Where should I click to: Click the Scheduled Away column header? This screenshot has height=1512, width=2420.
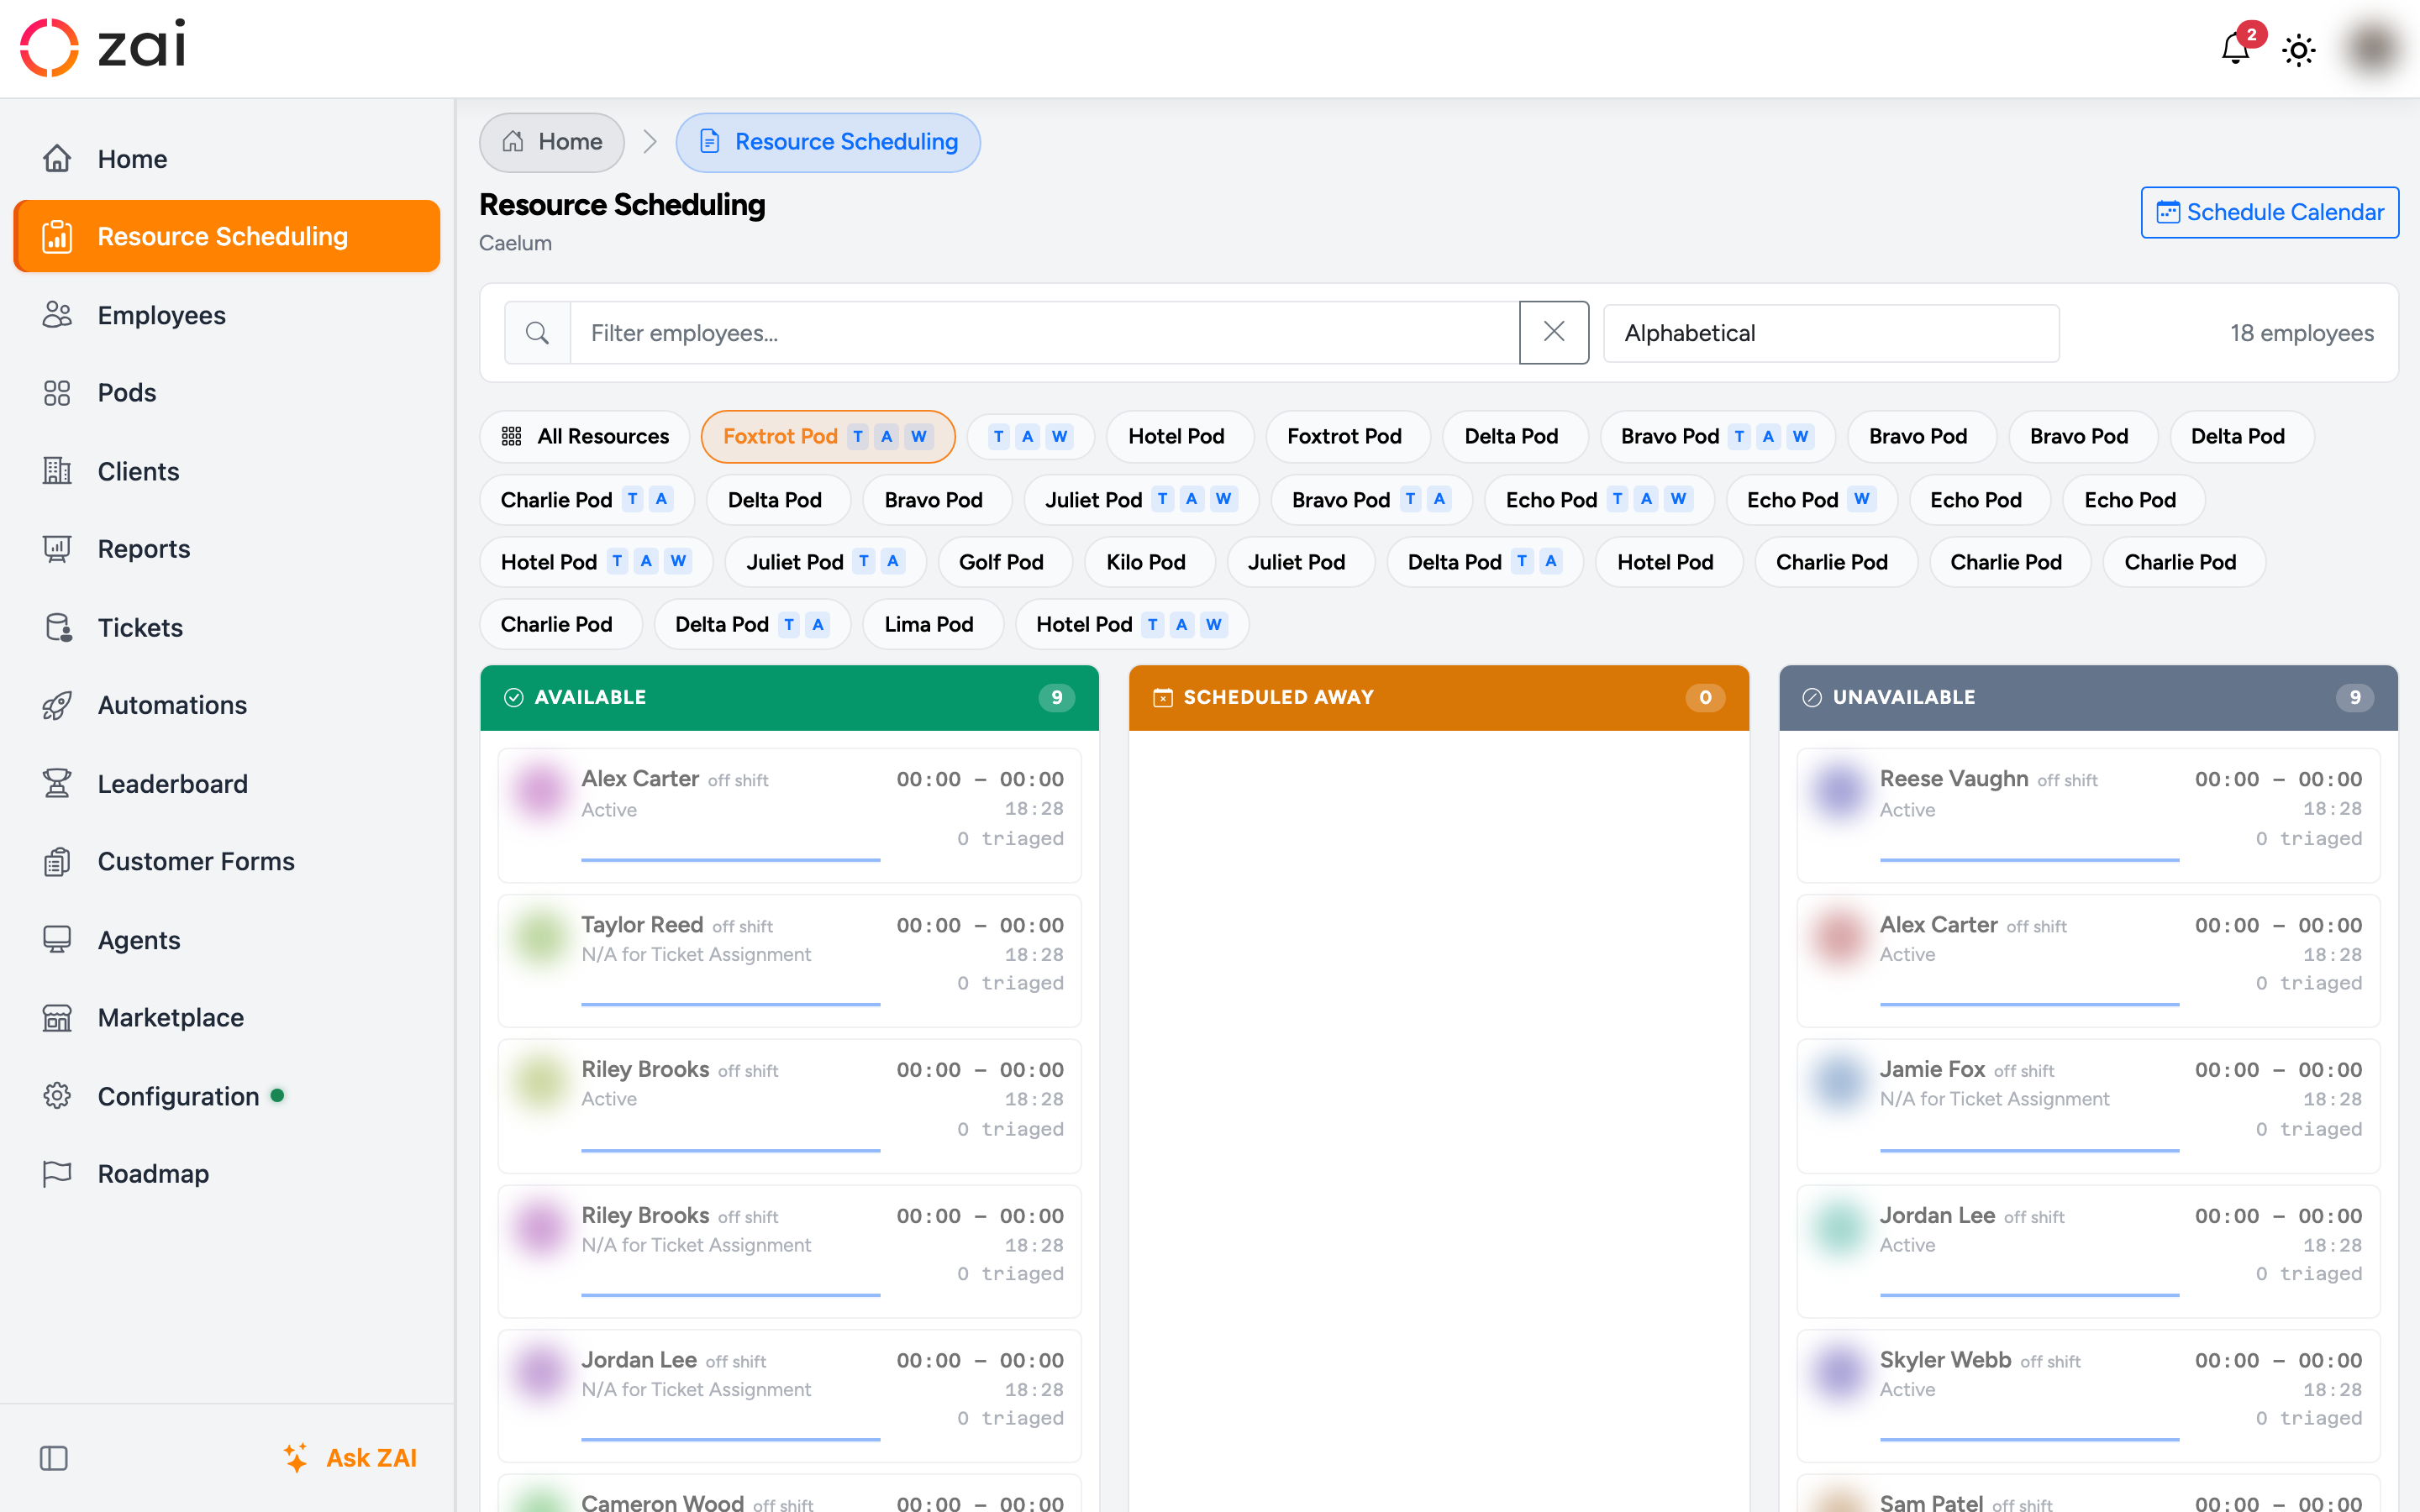tap(1439, 697)
